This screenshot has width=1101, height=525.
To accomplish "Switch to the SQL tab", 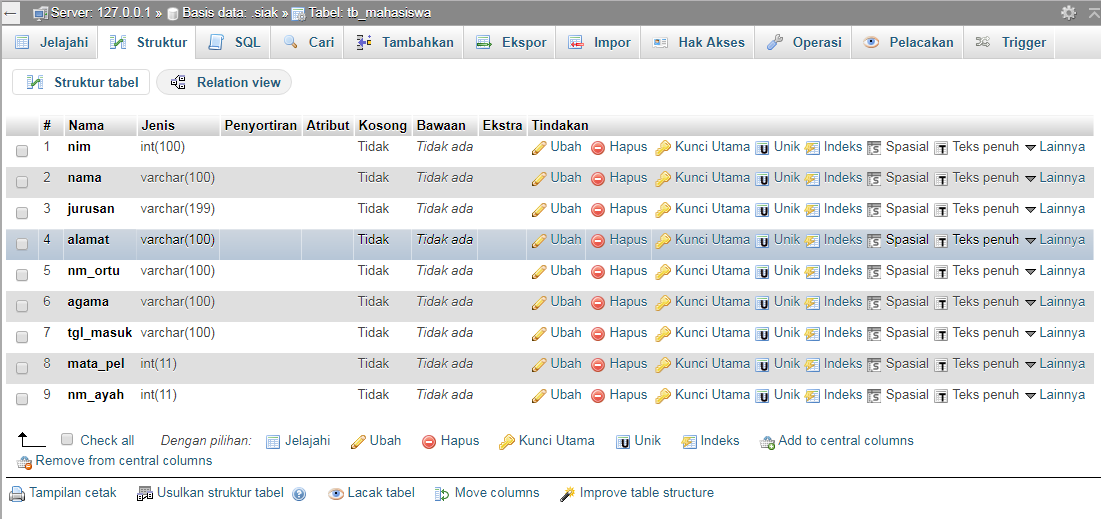I will coord(235,42).
